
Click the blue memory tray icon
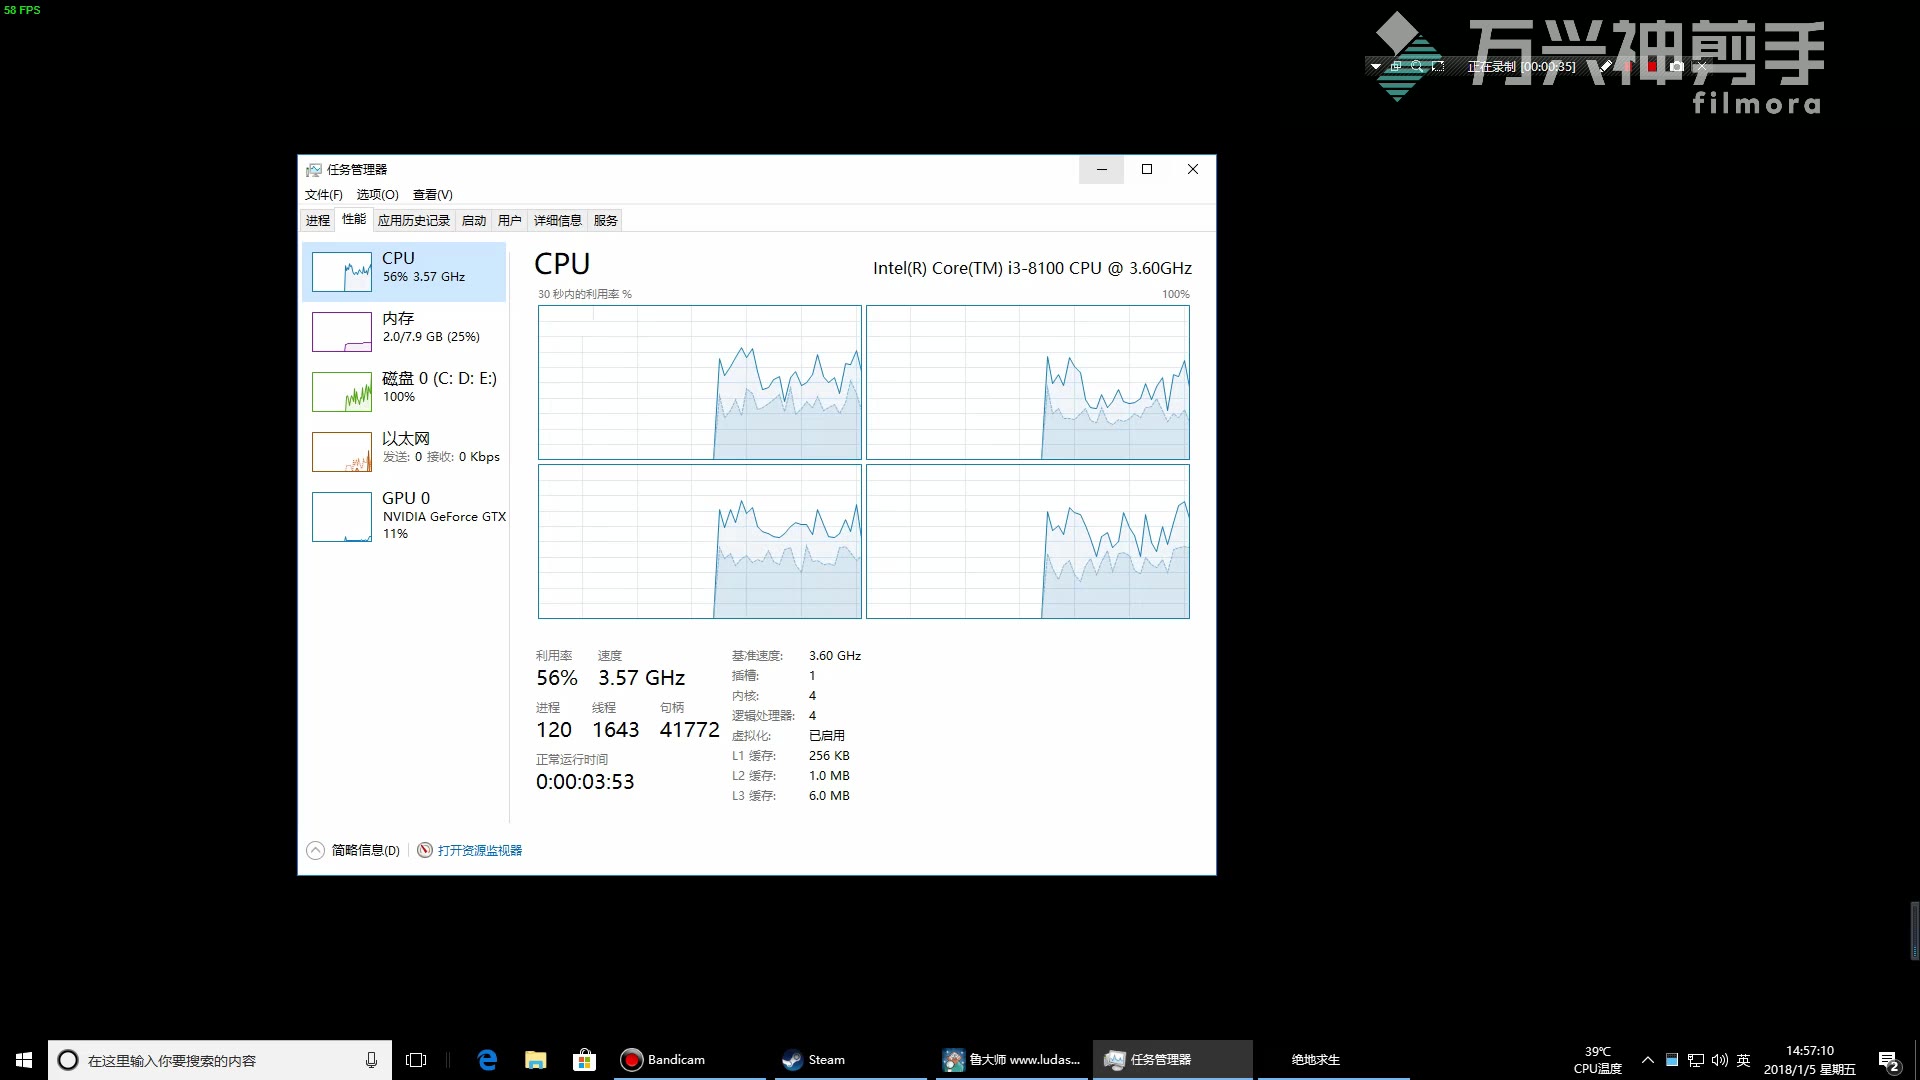coord(1671,1060)
